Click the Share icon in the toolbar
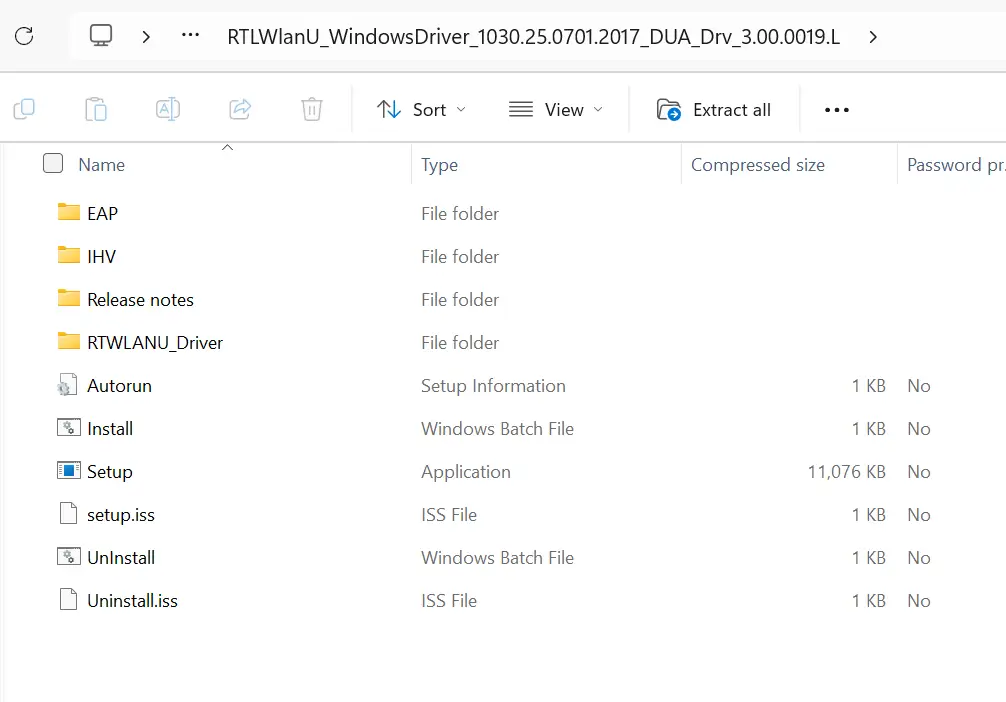 click(x=239, y=110)
